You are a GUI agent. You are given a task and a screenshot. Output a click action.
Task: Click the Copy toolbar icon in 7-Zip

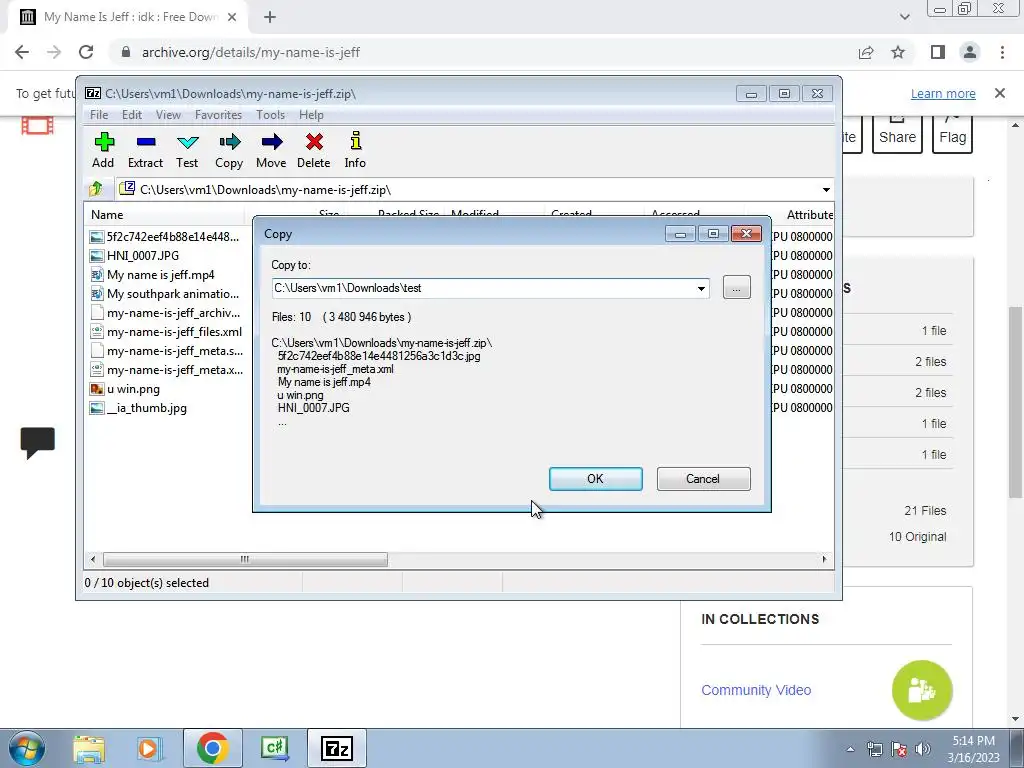pyautogui.click(x=229, y=150)
